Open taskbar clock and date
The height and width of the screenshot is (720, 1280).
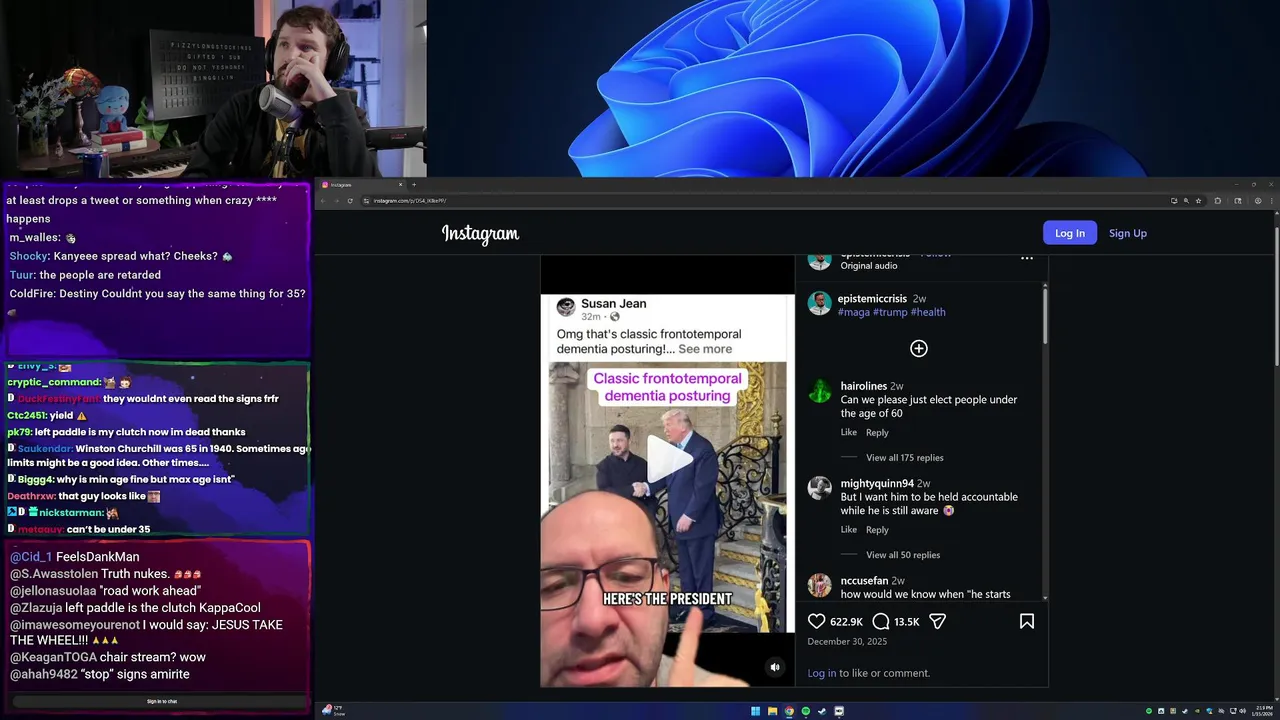(x=1263, y=711)
